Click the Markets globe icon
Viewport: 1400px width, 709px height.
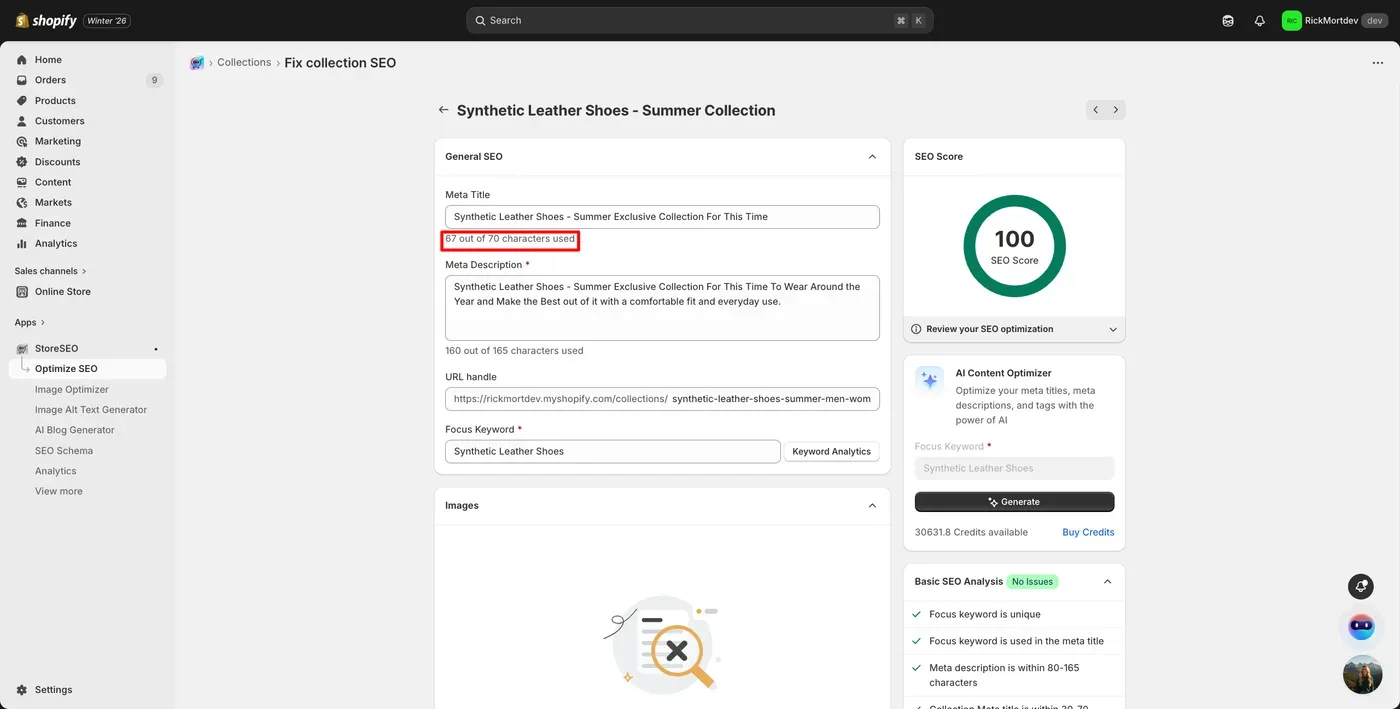pos(22,203)
